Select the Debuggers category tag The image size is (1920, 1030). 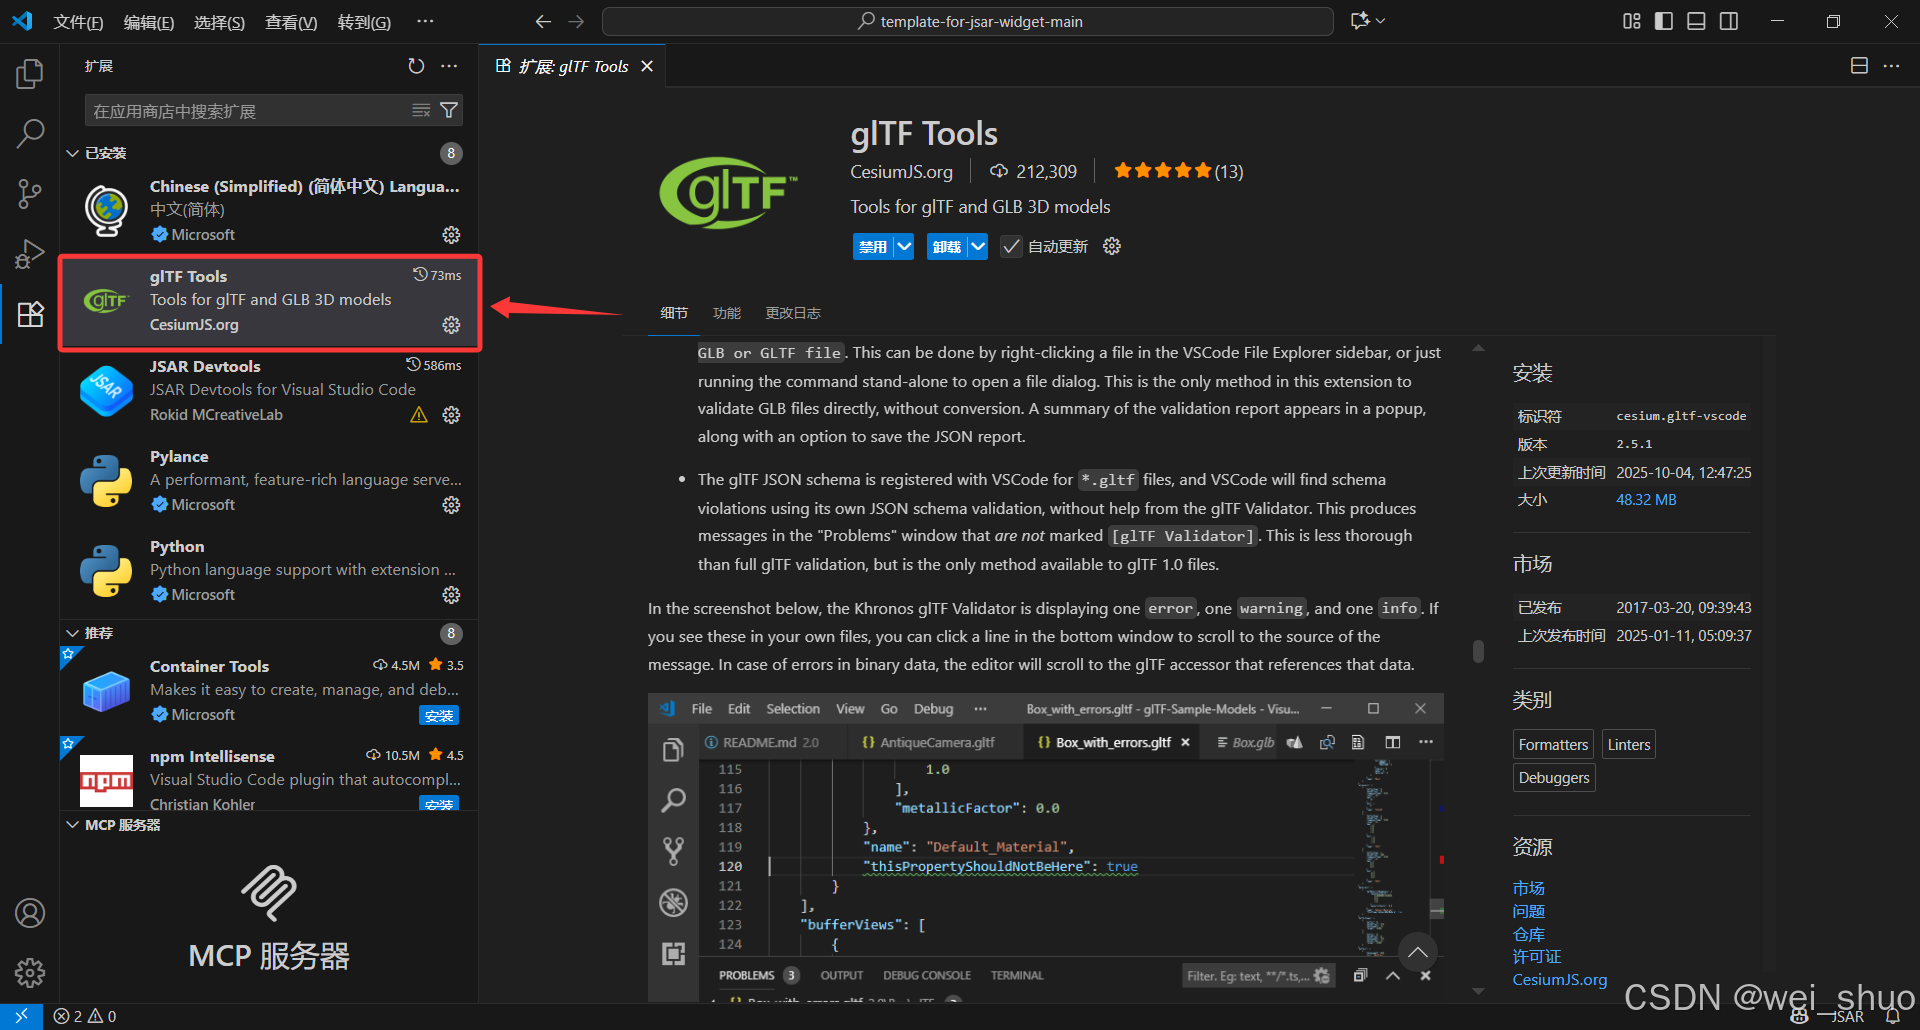1554,777
